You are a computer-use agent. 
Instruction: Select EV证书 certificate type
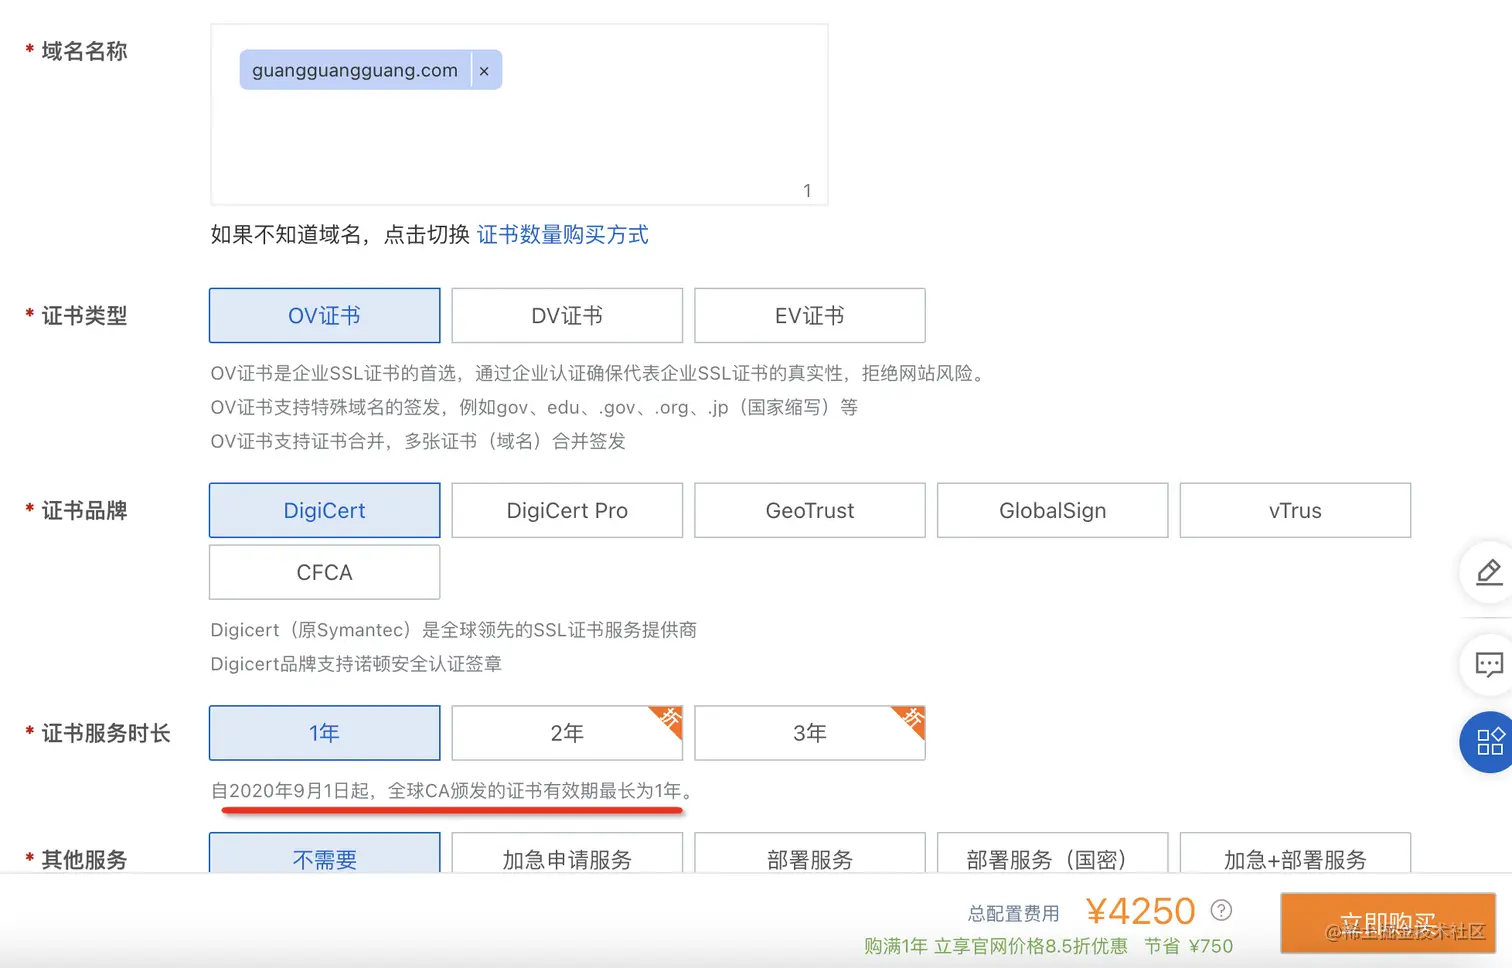point(810,316)
